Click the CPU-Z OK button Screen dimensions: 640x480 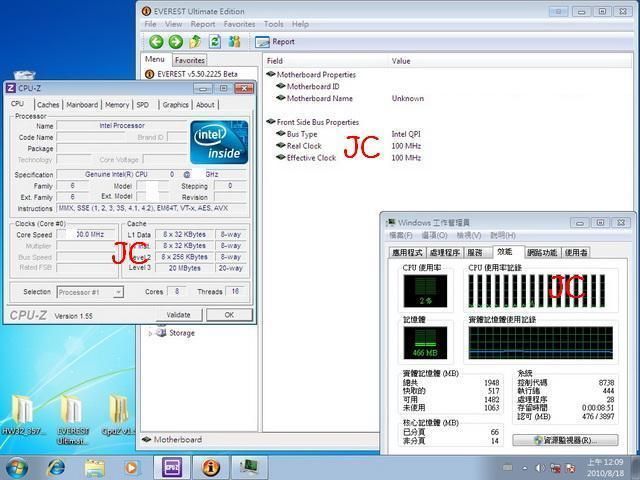point(229,315)
